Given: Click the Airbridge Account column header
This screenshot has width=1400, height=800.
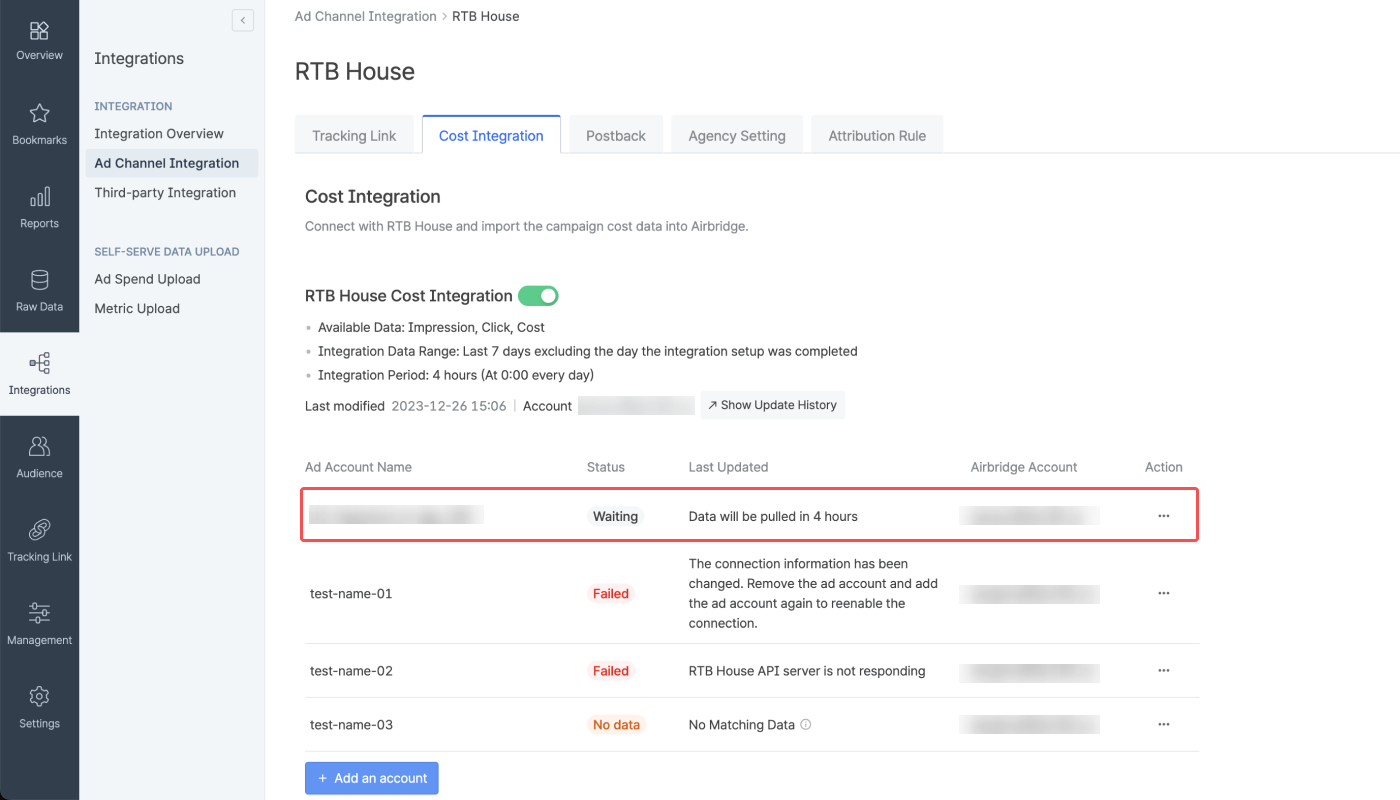Looking at the screenshot, I should pos(1024,467).
